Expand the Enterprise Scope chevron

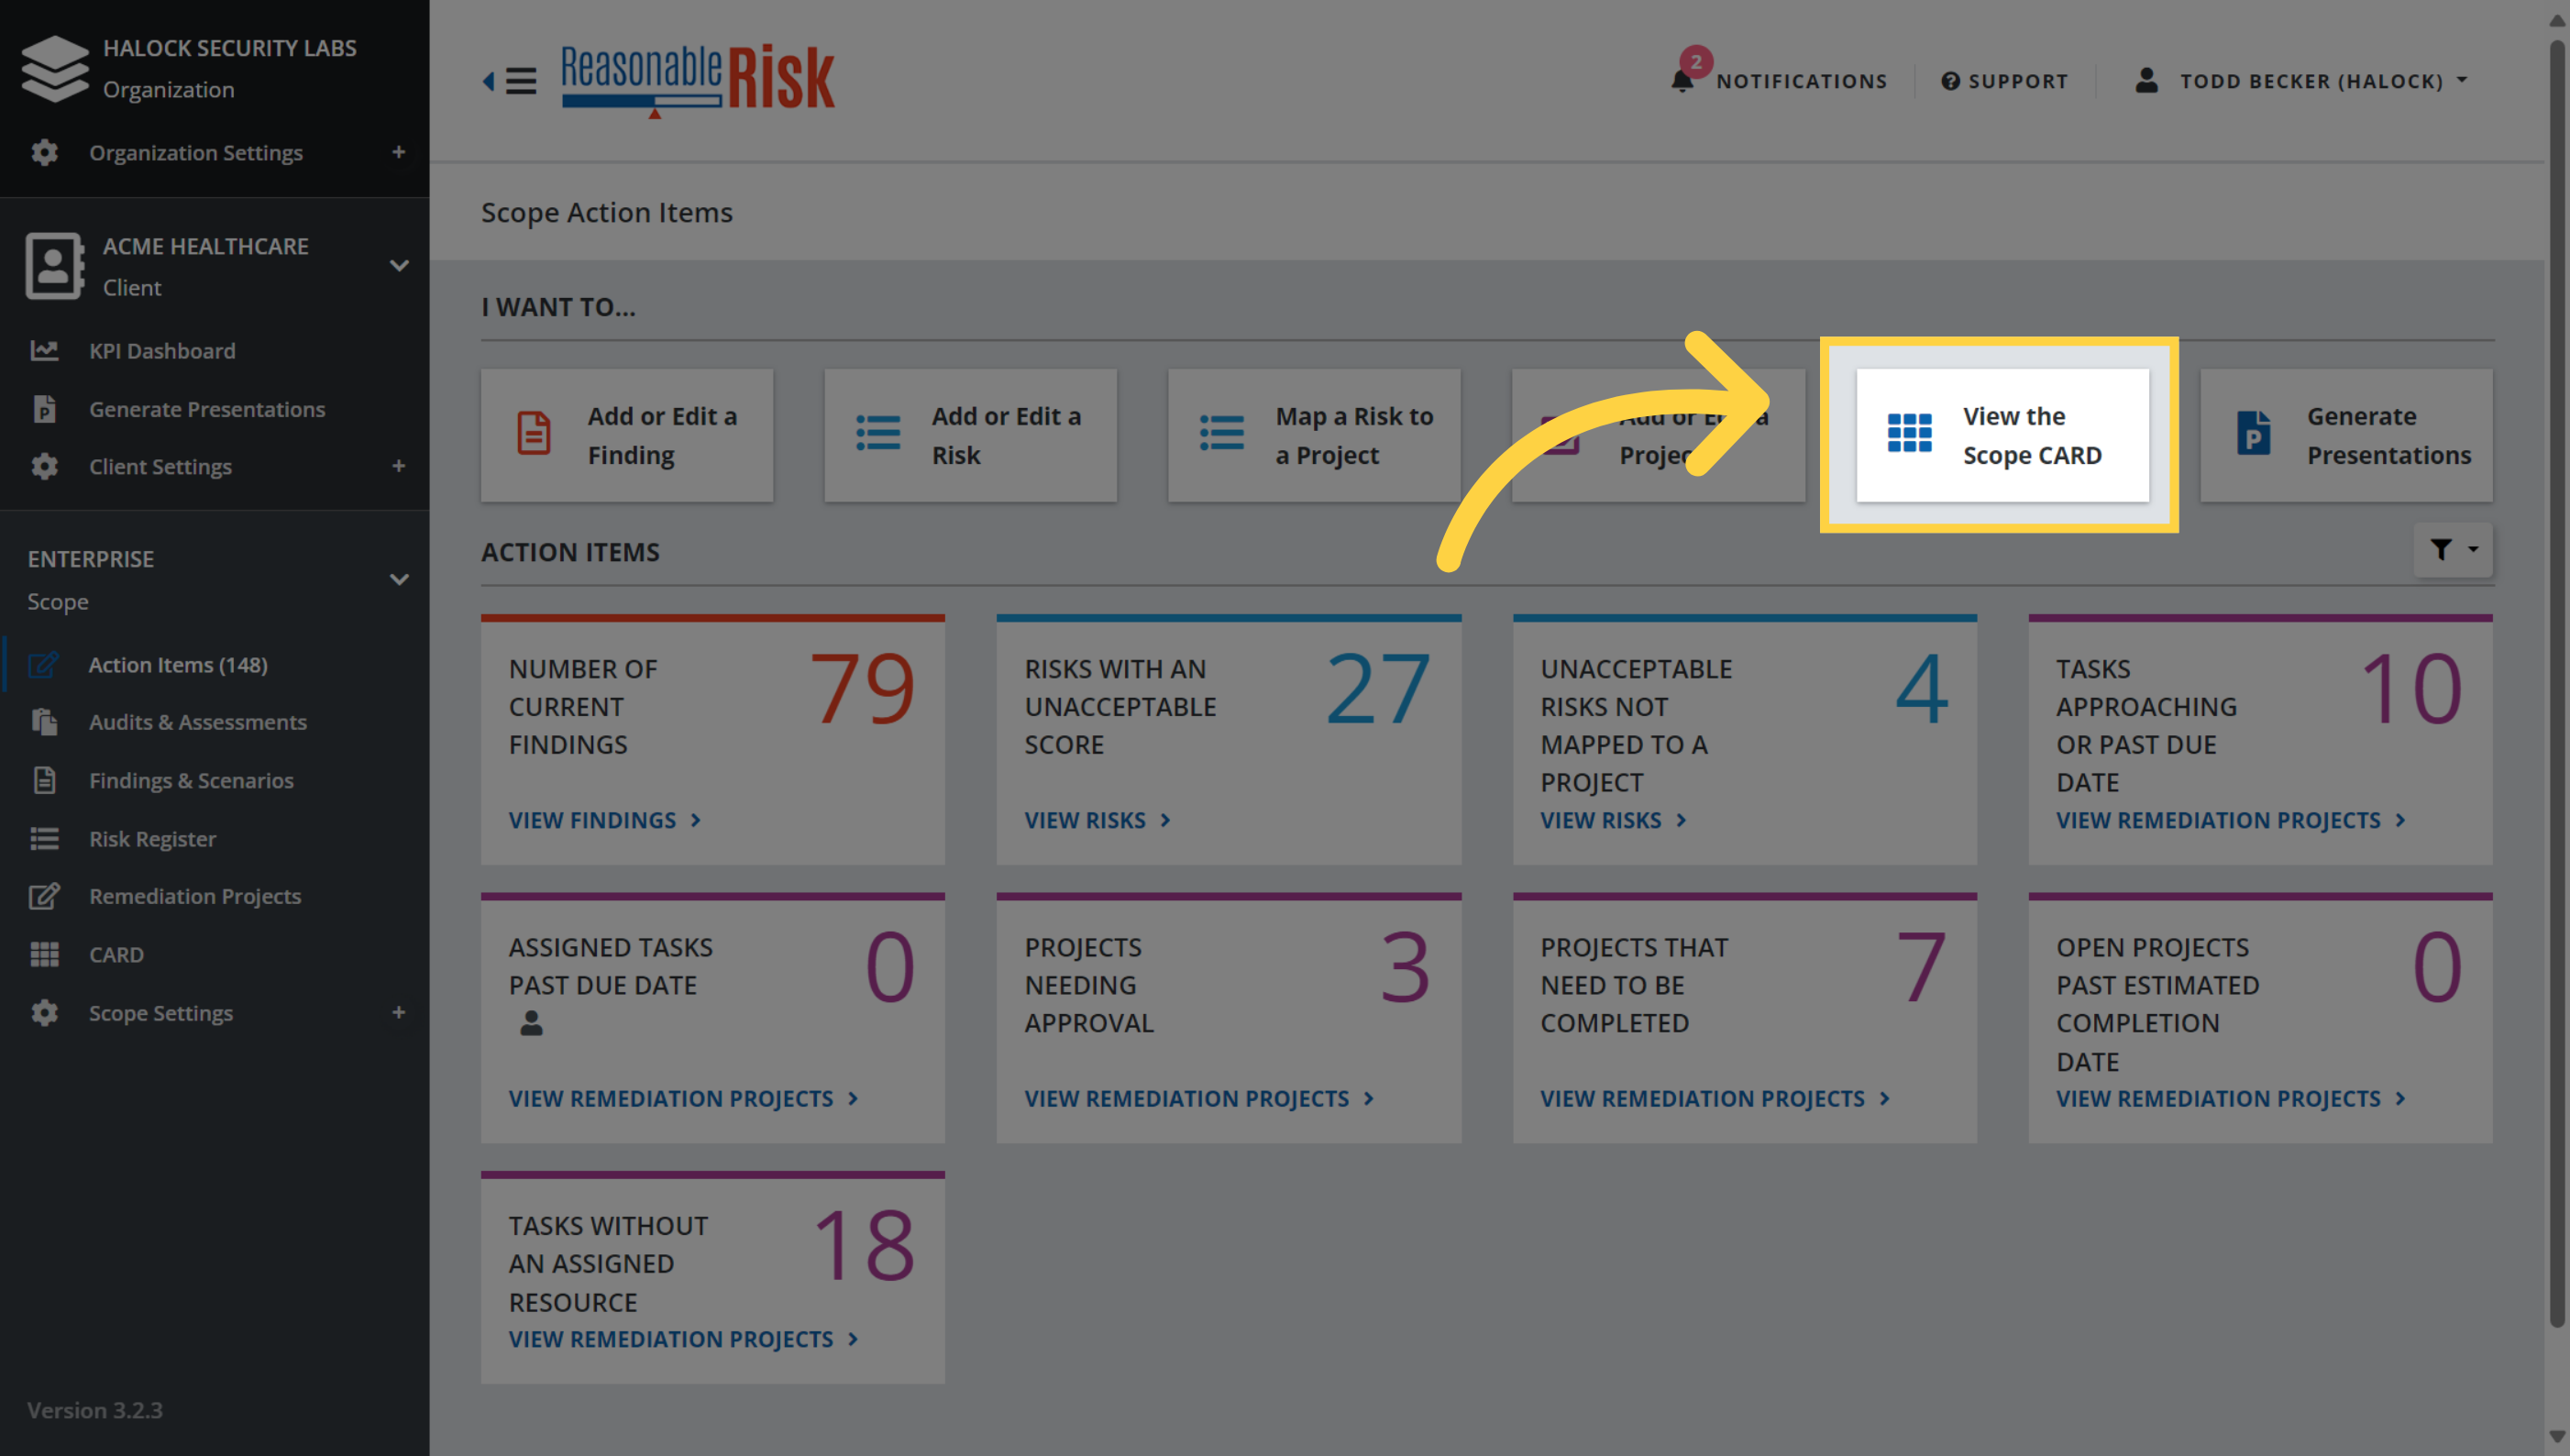(x=399, y=580)
